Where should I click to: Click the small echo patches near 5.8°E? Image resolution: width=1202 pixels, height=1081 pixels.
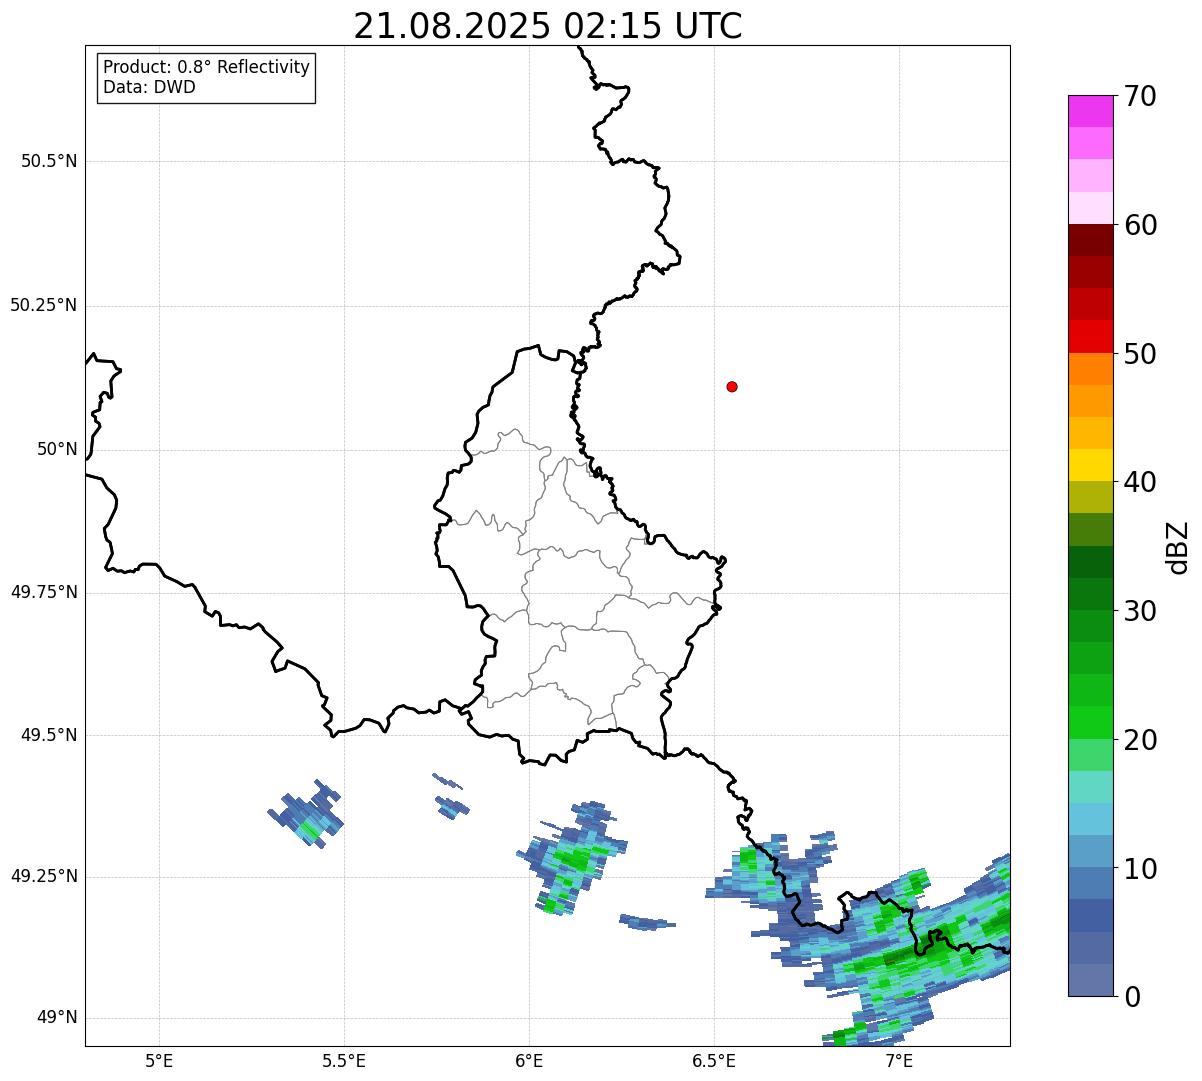pos(451,796)
